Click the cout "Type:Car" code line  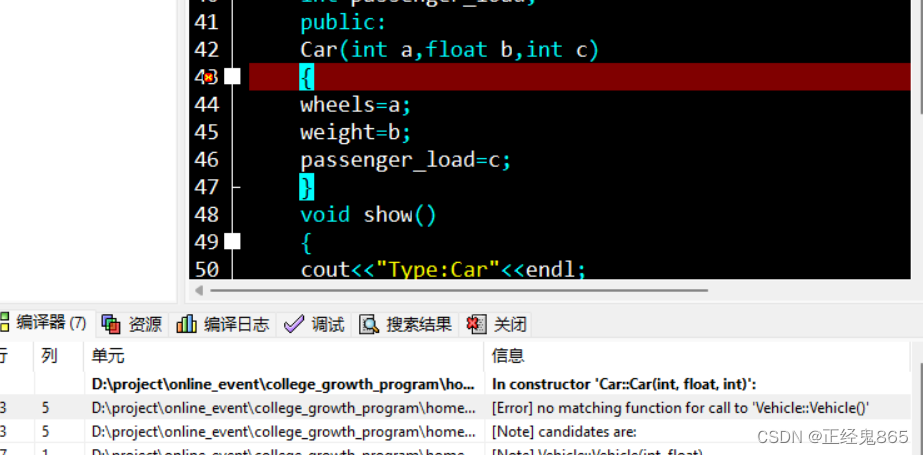[443, 270]
